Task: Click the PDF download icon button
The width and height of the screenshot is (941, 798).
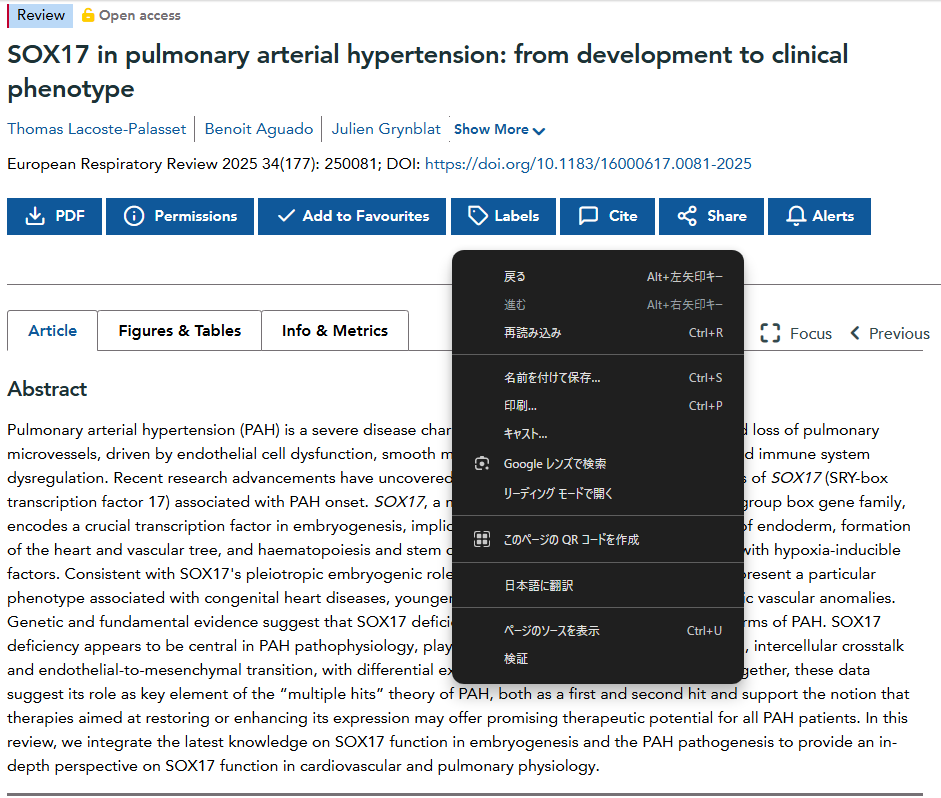Action: pyautogui.click(x=54, y=216)
